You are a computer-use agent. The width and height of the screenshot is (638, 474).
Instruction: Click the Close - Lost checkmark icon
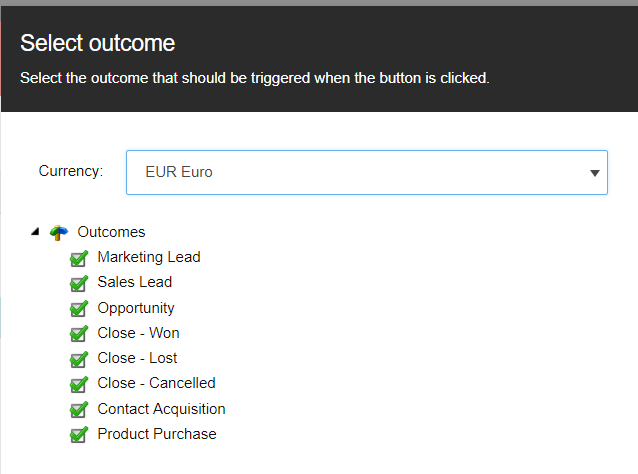[79, 359]
